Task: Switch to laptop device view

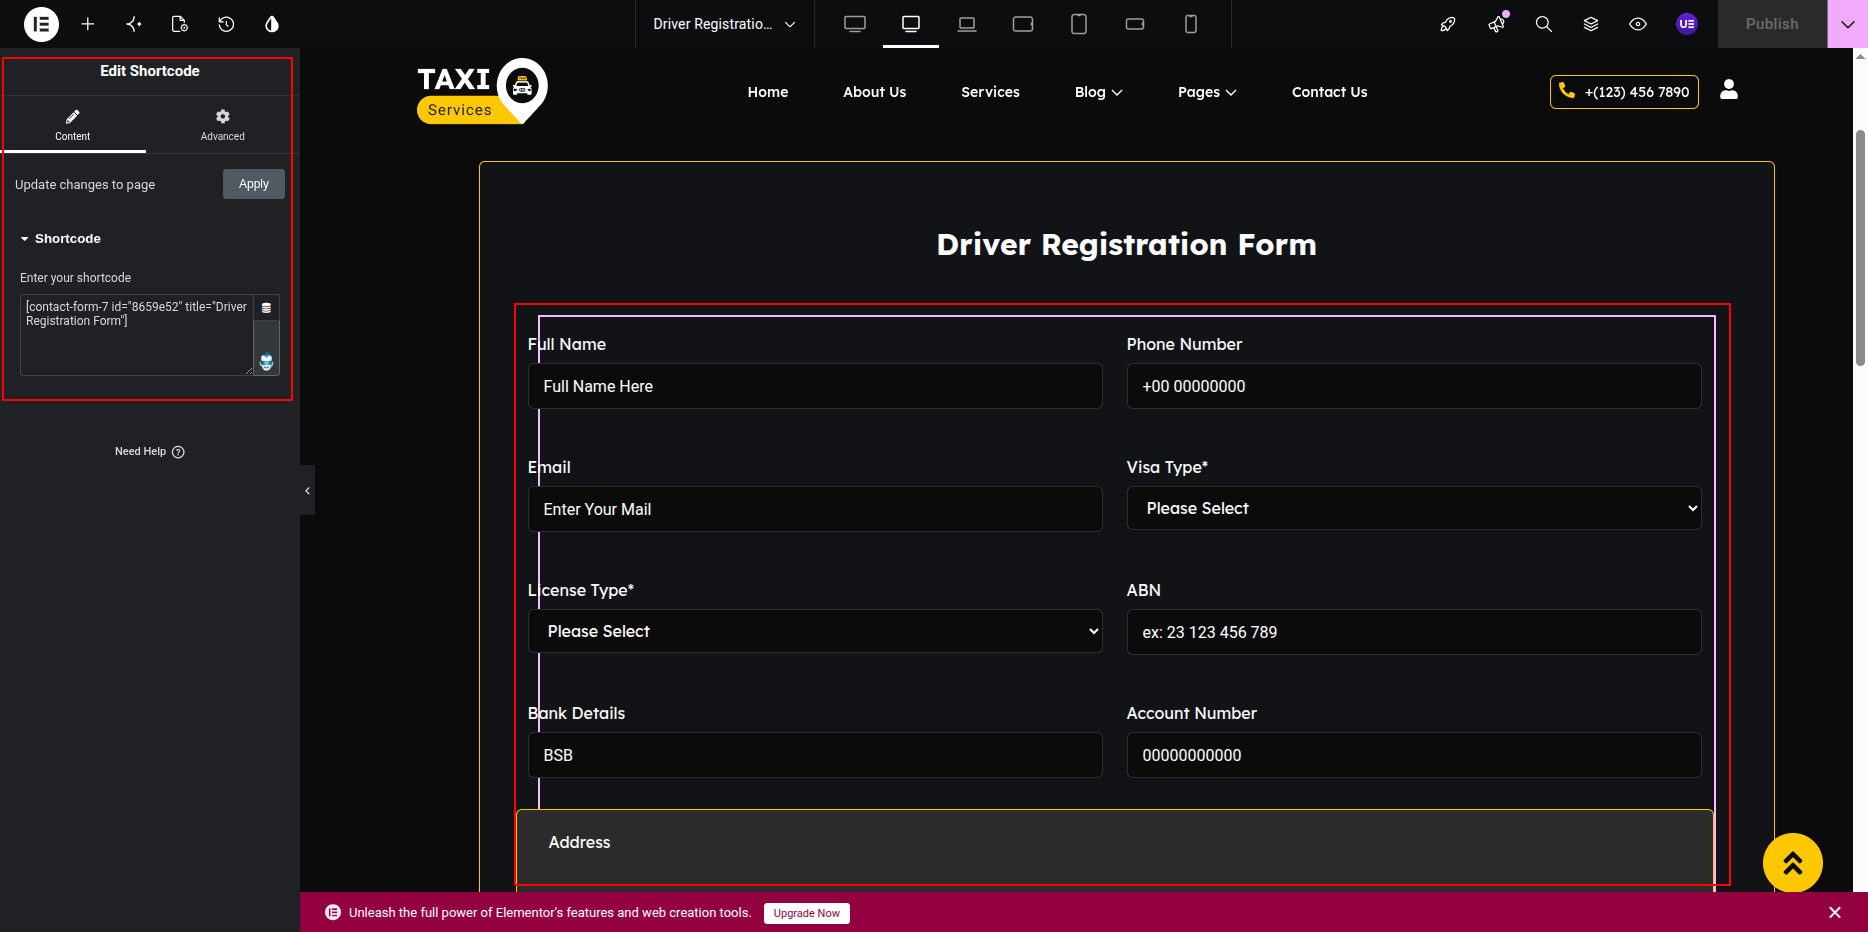Action: [967, 24]
